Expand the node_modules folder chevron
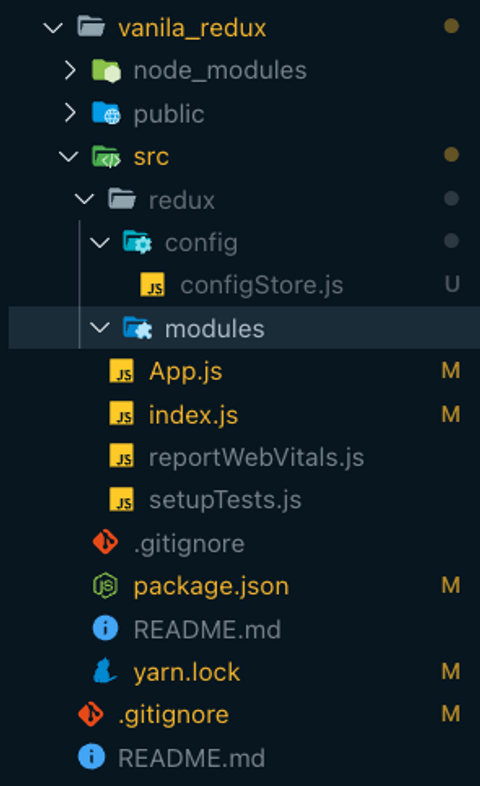 [x=70, y=71]
